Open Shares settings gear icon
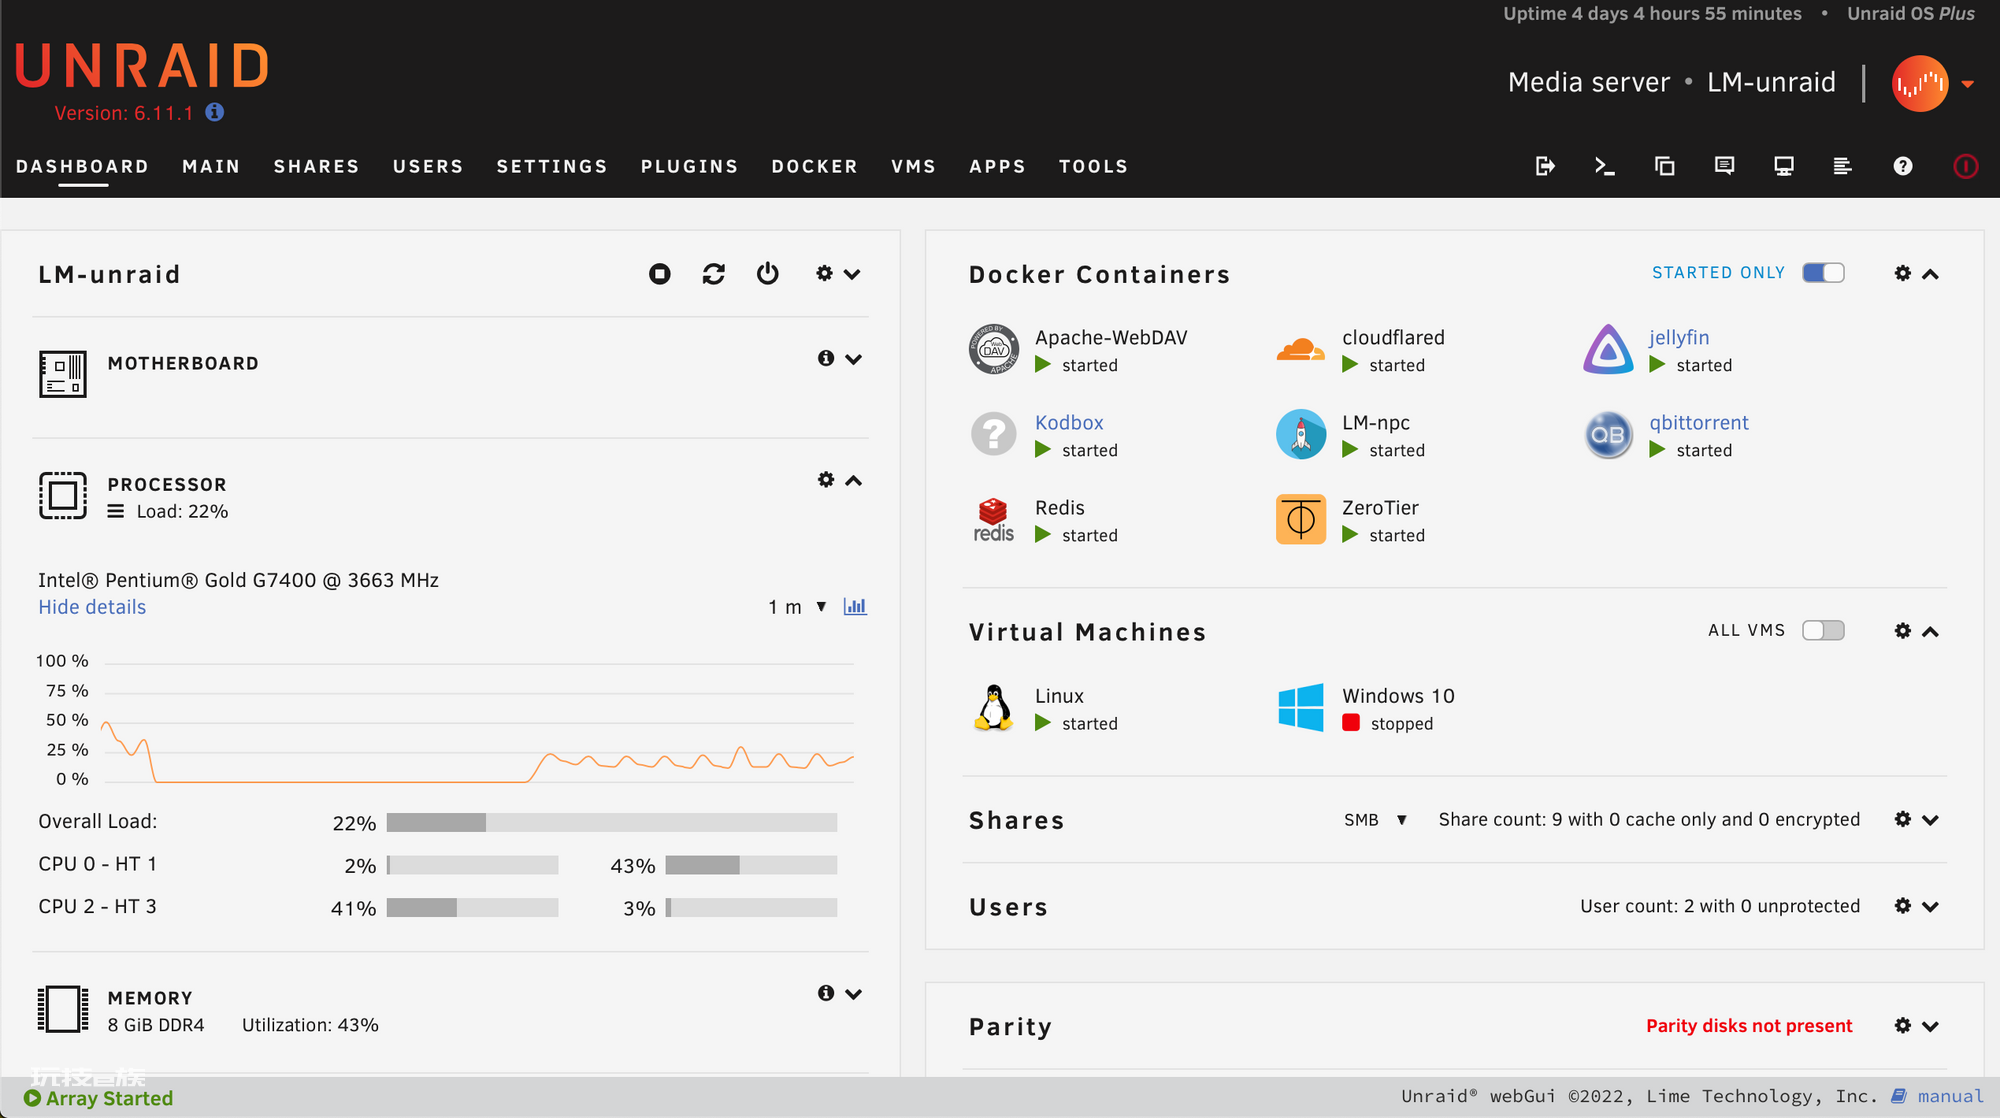Viewport: 2000px width, 1118px height. [1903, 819]
